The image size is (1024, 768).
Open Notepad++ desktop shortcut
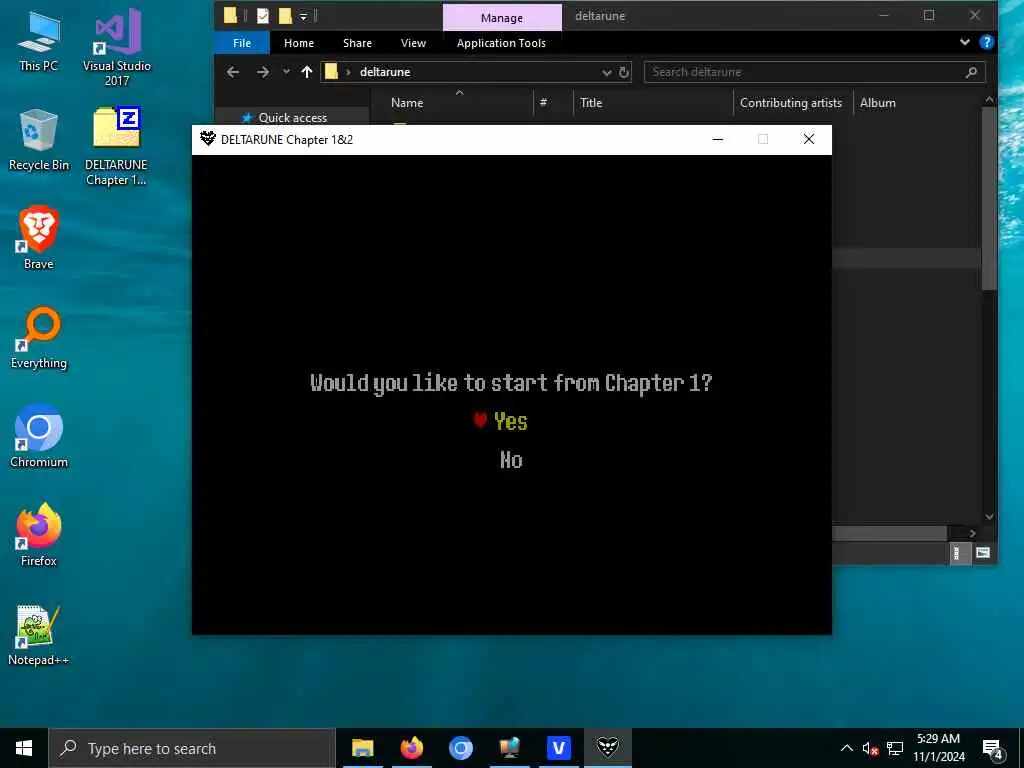point(39,635)
